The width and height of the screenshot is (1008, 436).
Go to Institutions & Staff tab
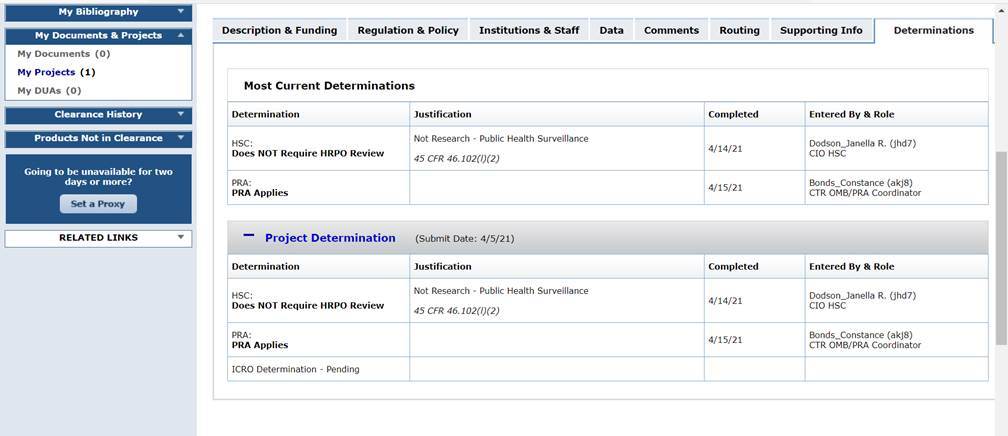tap(528, 30)
